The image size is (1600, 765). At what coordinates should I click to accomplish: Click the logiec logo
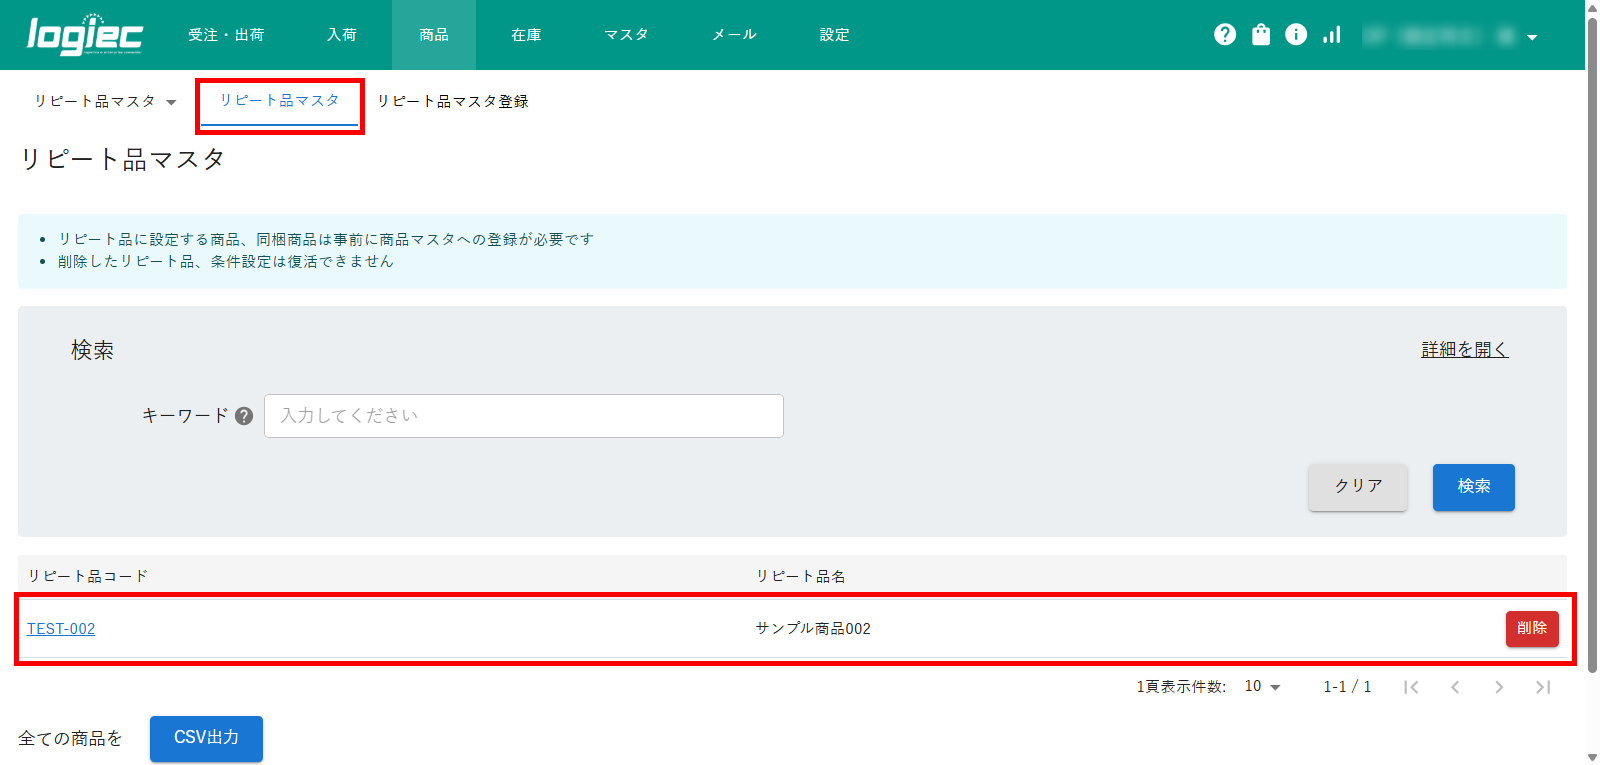point(85,35)
